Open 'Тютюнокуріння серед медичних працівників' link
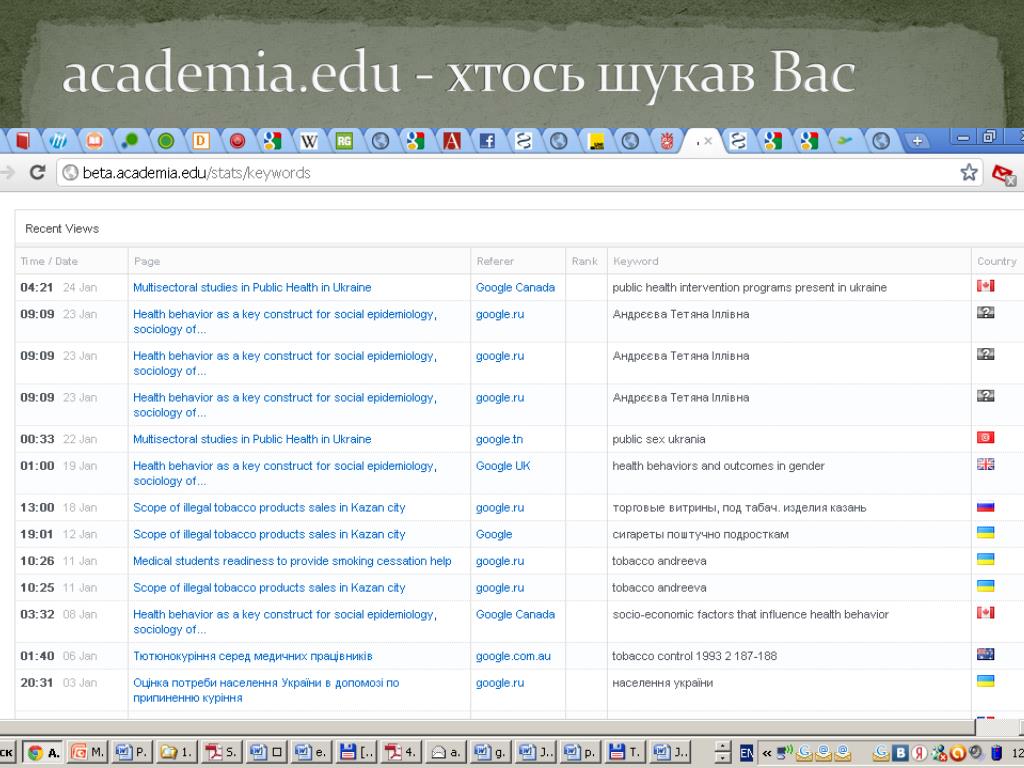The image size is (1024, 768). tap(253, 656)
